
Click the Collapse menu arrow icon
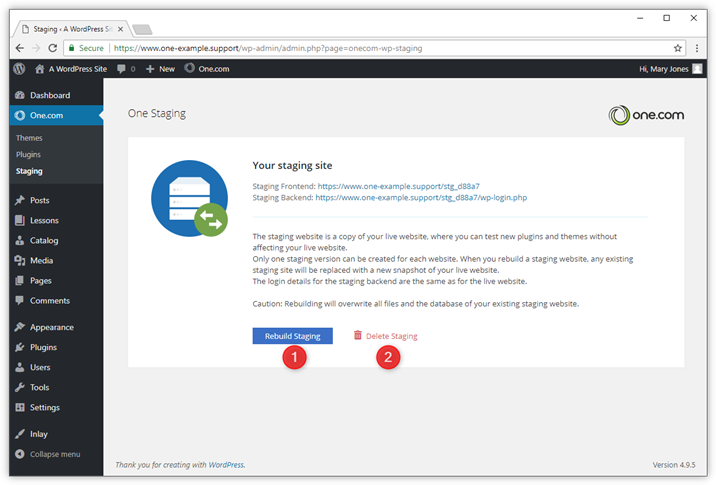click(20, 454)
